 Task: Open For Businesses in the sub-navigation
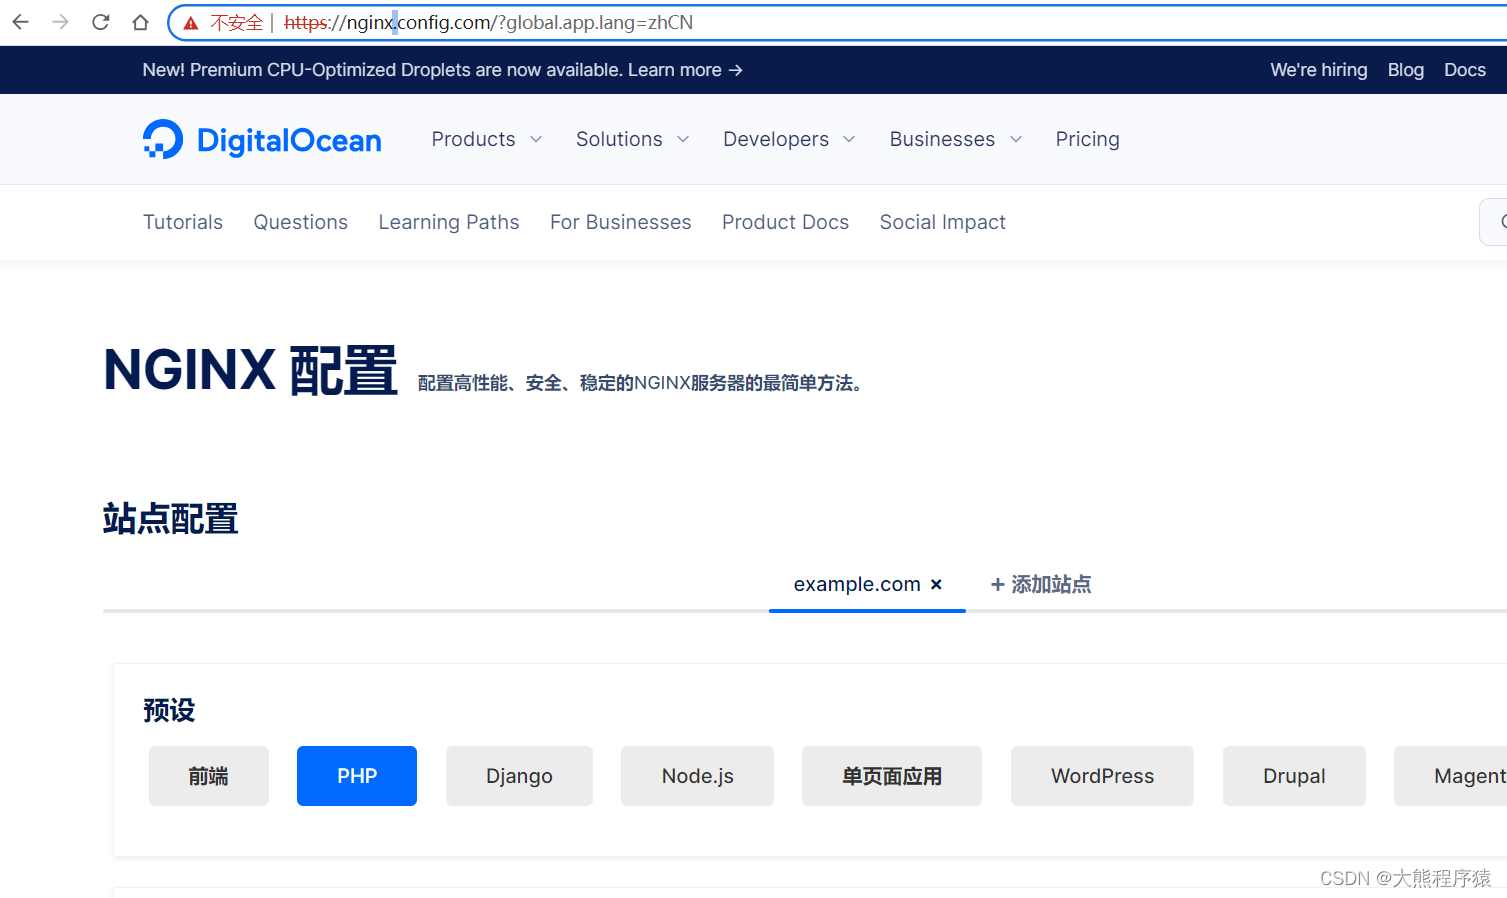click(620, 222)
